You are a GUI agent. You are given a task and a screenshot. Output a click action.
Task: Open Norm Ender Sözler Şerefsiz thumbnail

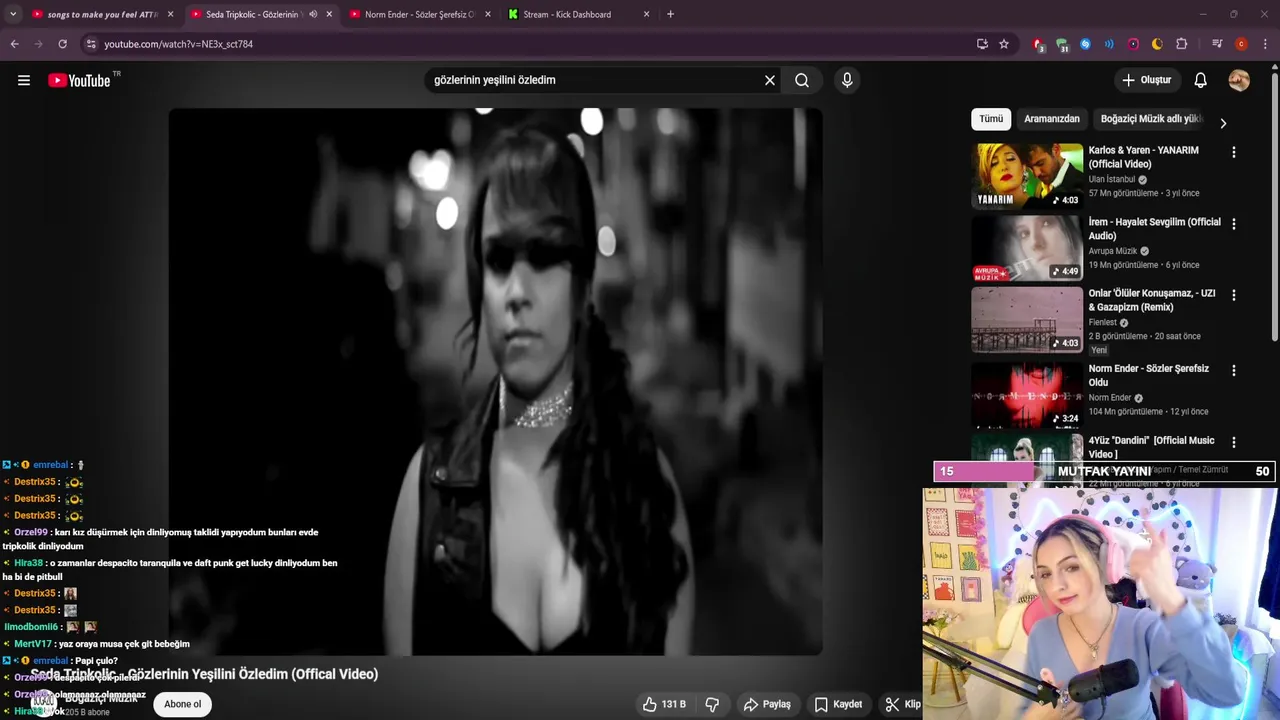(x=1027, y=394)
